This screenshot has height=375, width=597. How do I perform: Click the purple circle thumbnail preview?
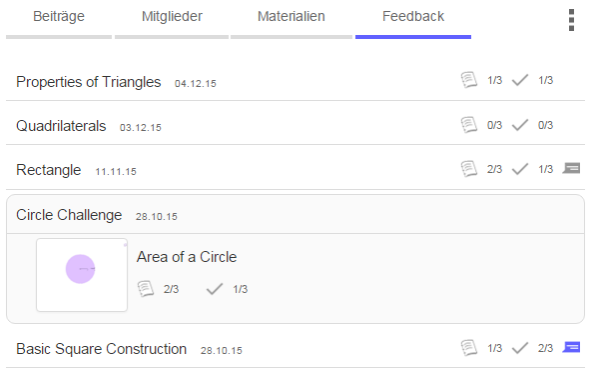[x=82, y=275]
